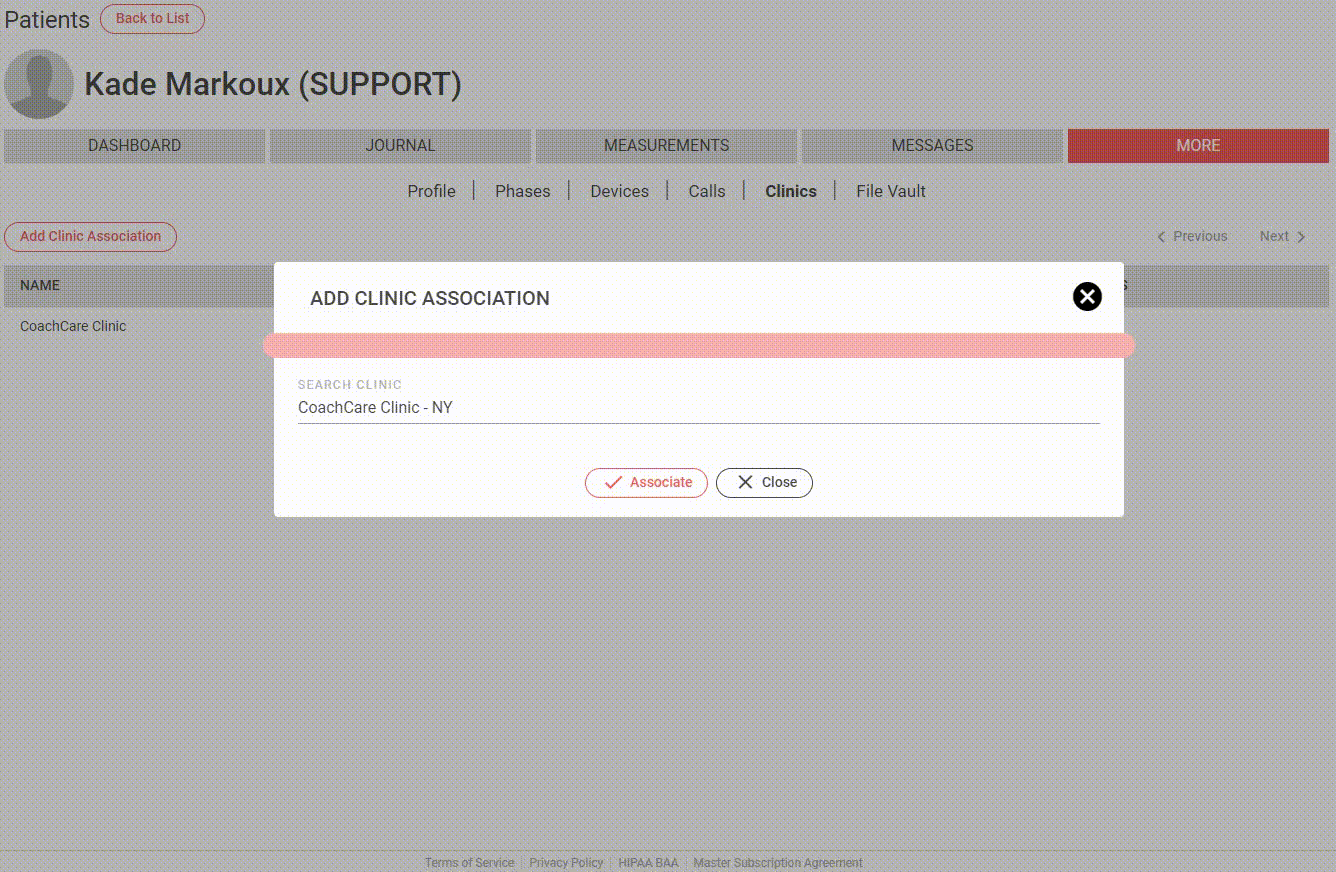1336x872 pixels.
Task: Switch to the File Vault sub-tab
Action: click(890, 191)
